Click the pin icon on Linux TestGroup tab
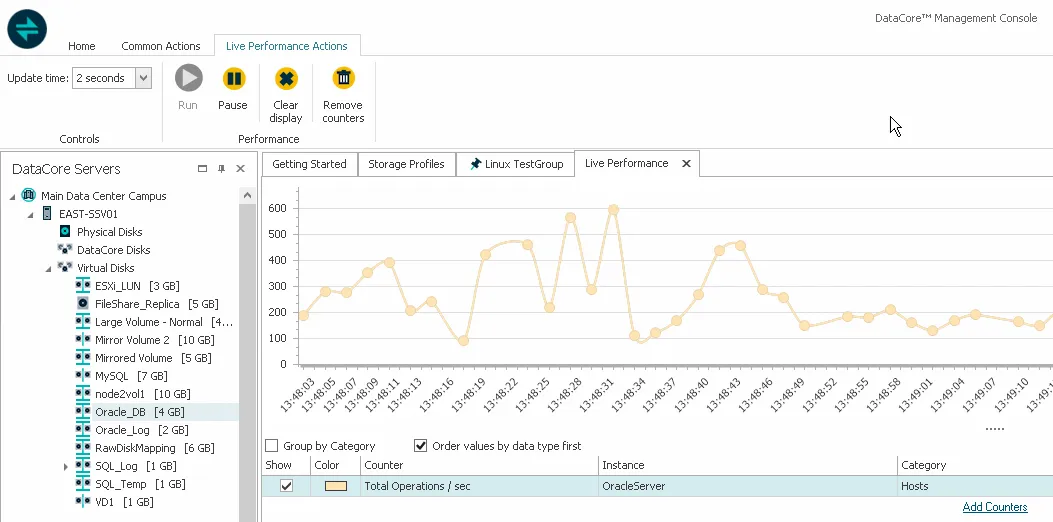 point(475,164)
